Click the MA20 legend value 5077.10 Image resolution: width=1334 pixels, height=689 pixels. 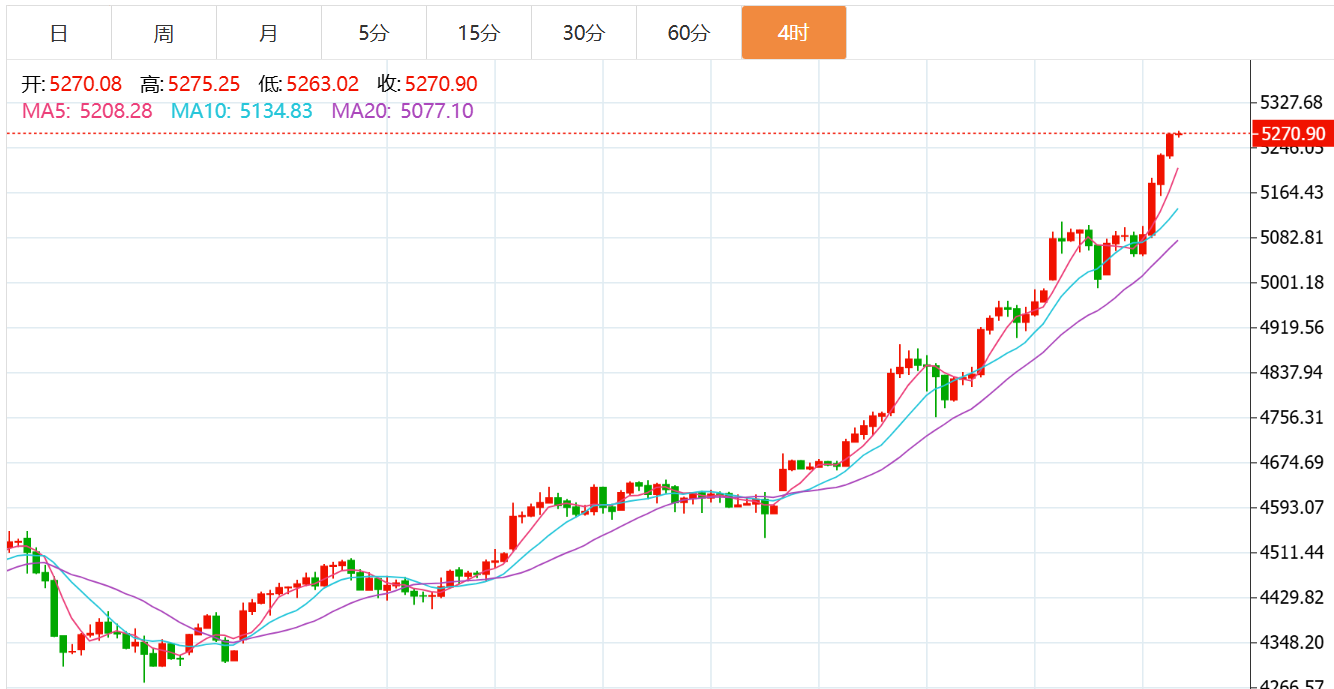[437, 111]
